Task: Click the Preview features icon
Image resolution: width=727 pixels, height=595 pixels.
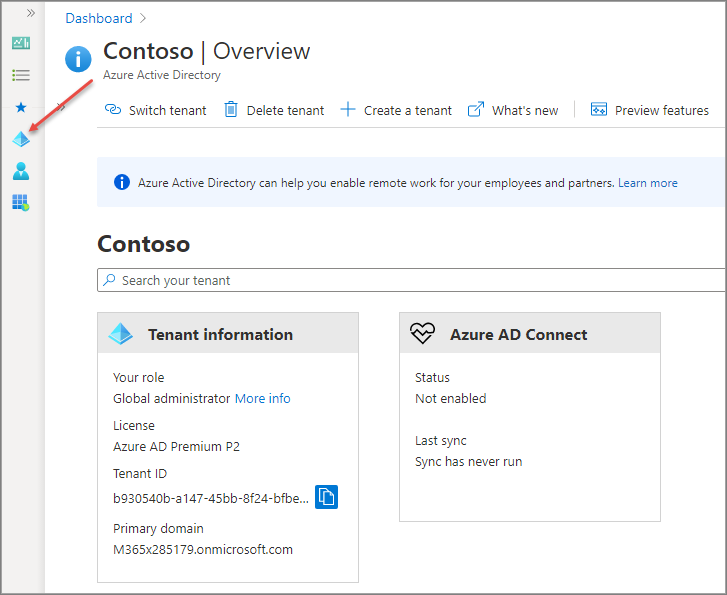Action: point(599,109)
